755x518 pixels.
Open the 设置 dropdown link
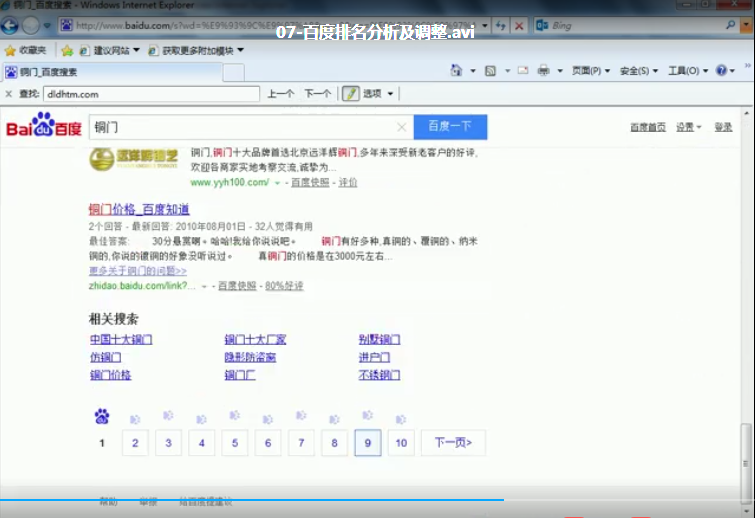coord(689,127)
